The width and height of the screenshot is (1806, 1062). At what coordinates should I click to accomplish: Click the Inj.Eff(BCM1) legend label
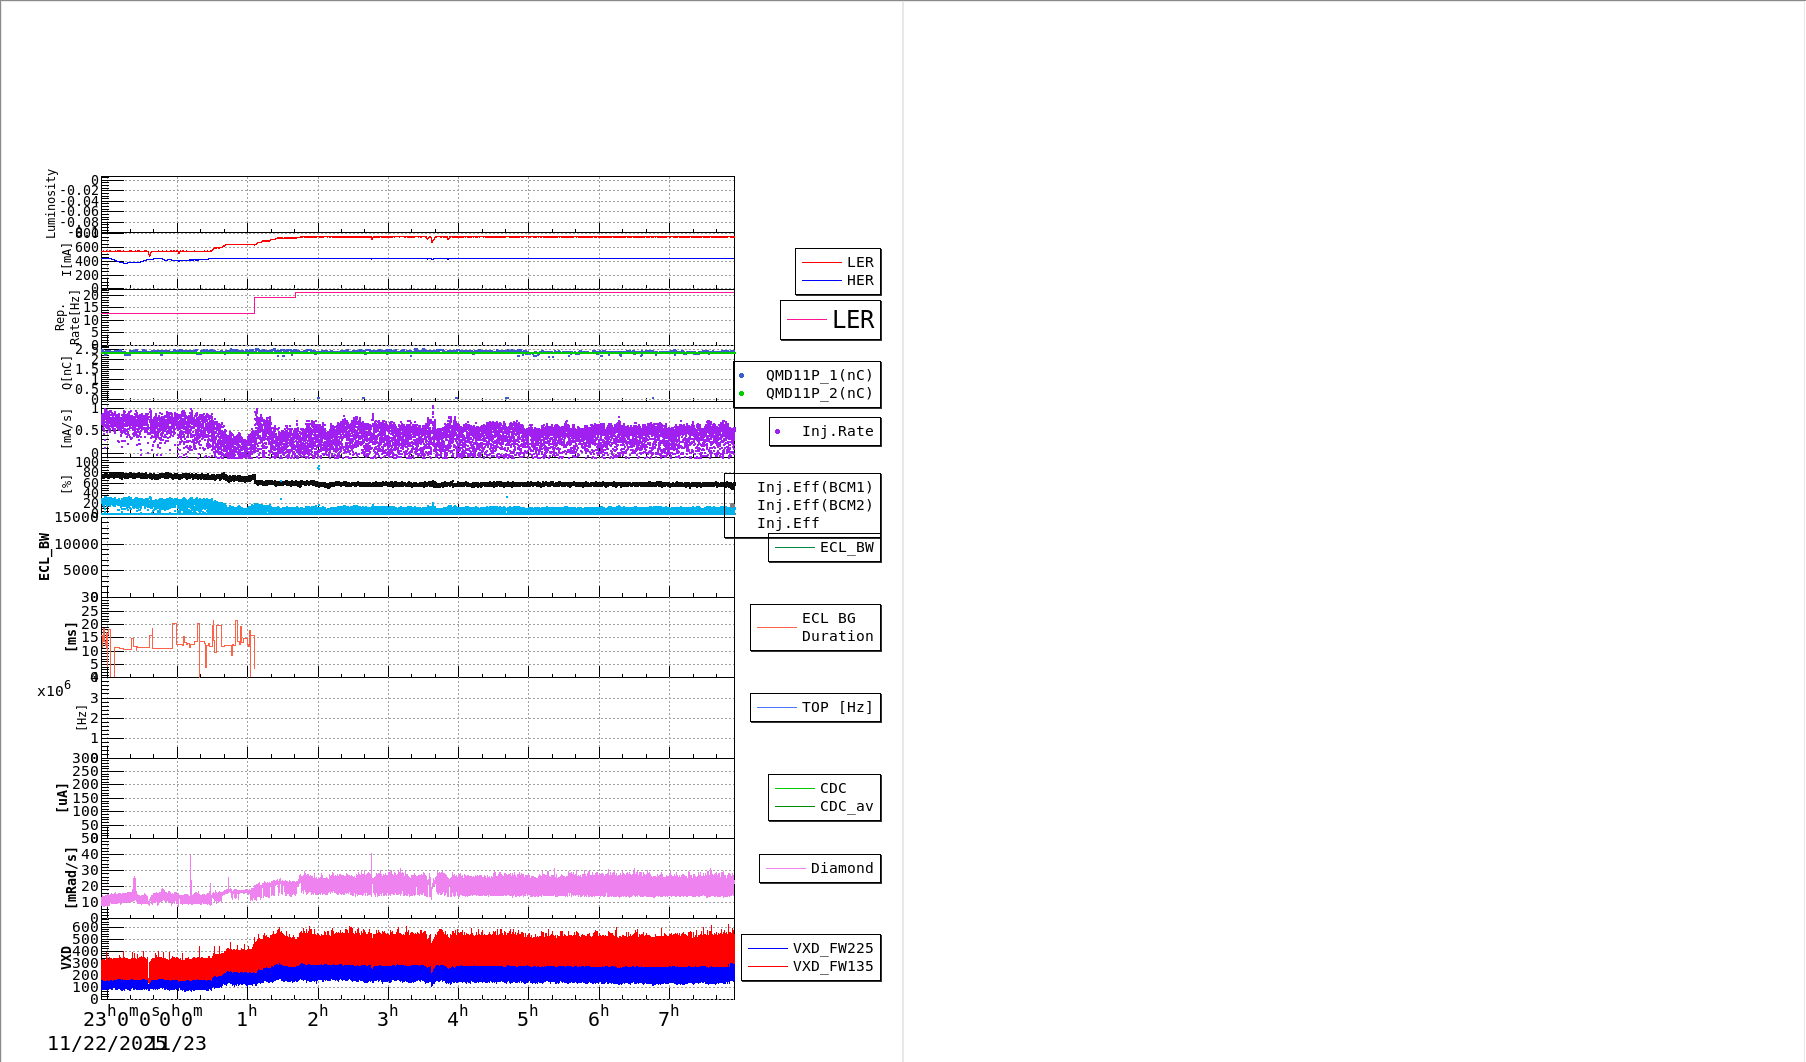pyautogui.click(x=814, y=488)
